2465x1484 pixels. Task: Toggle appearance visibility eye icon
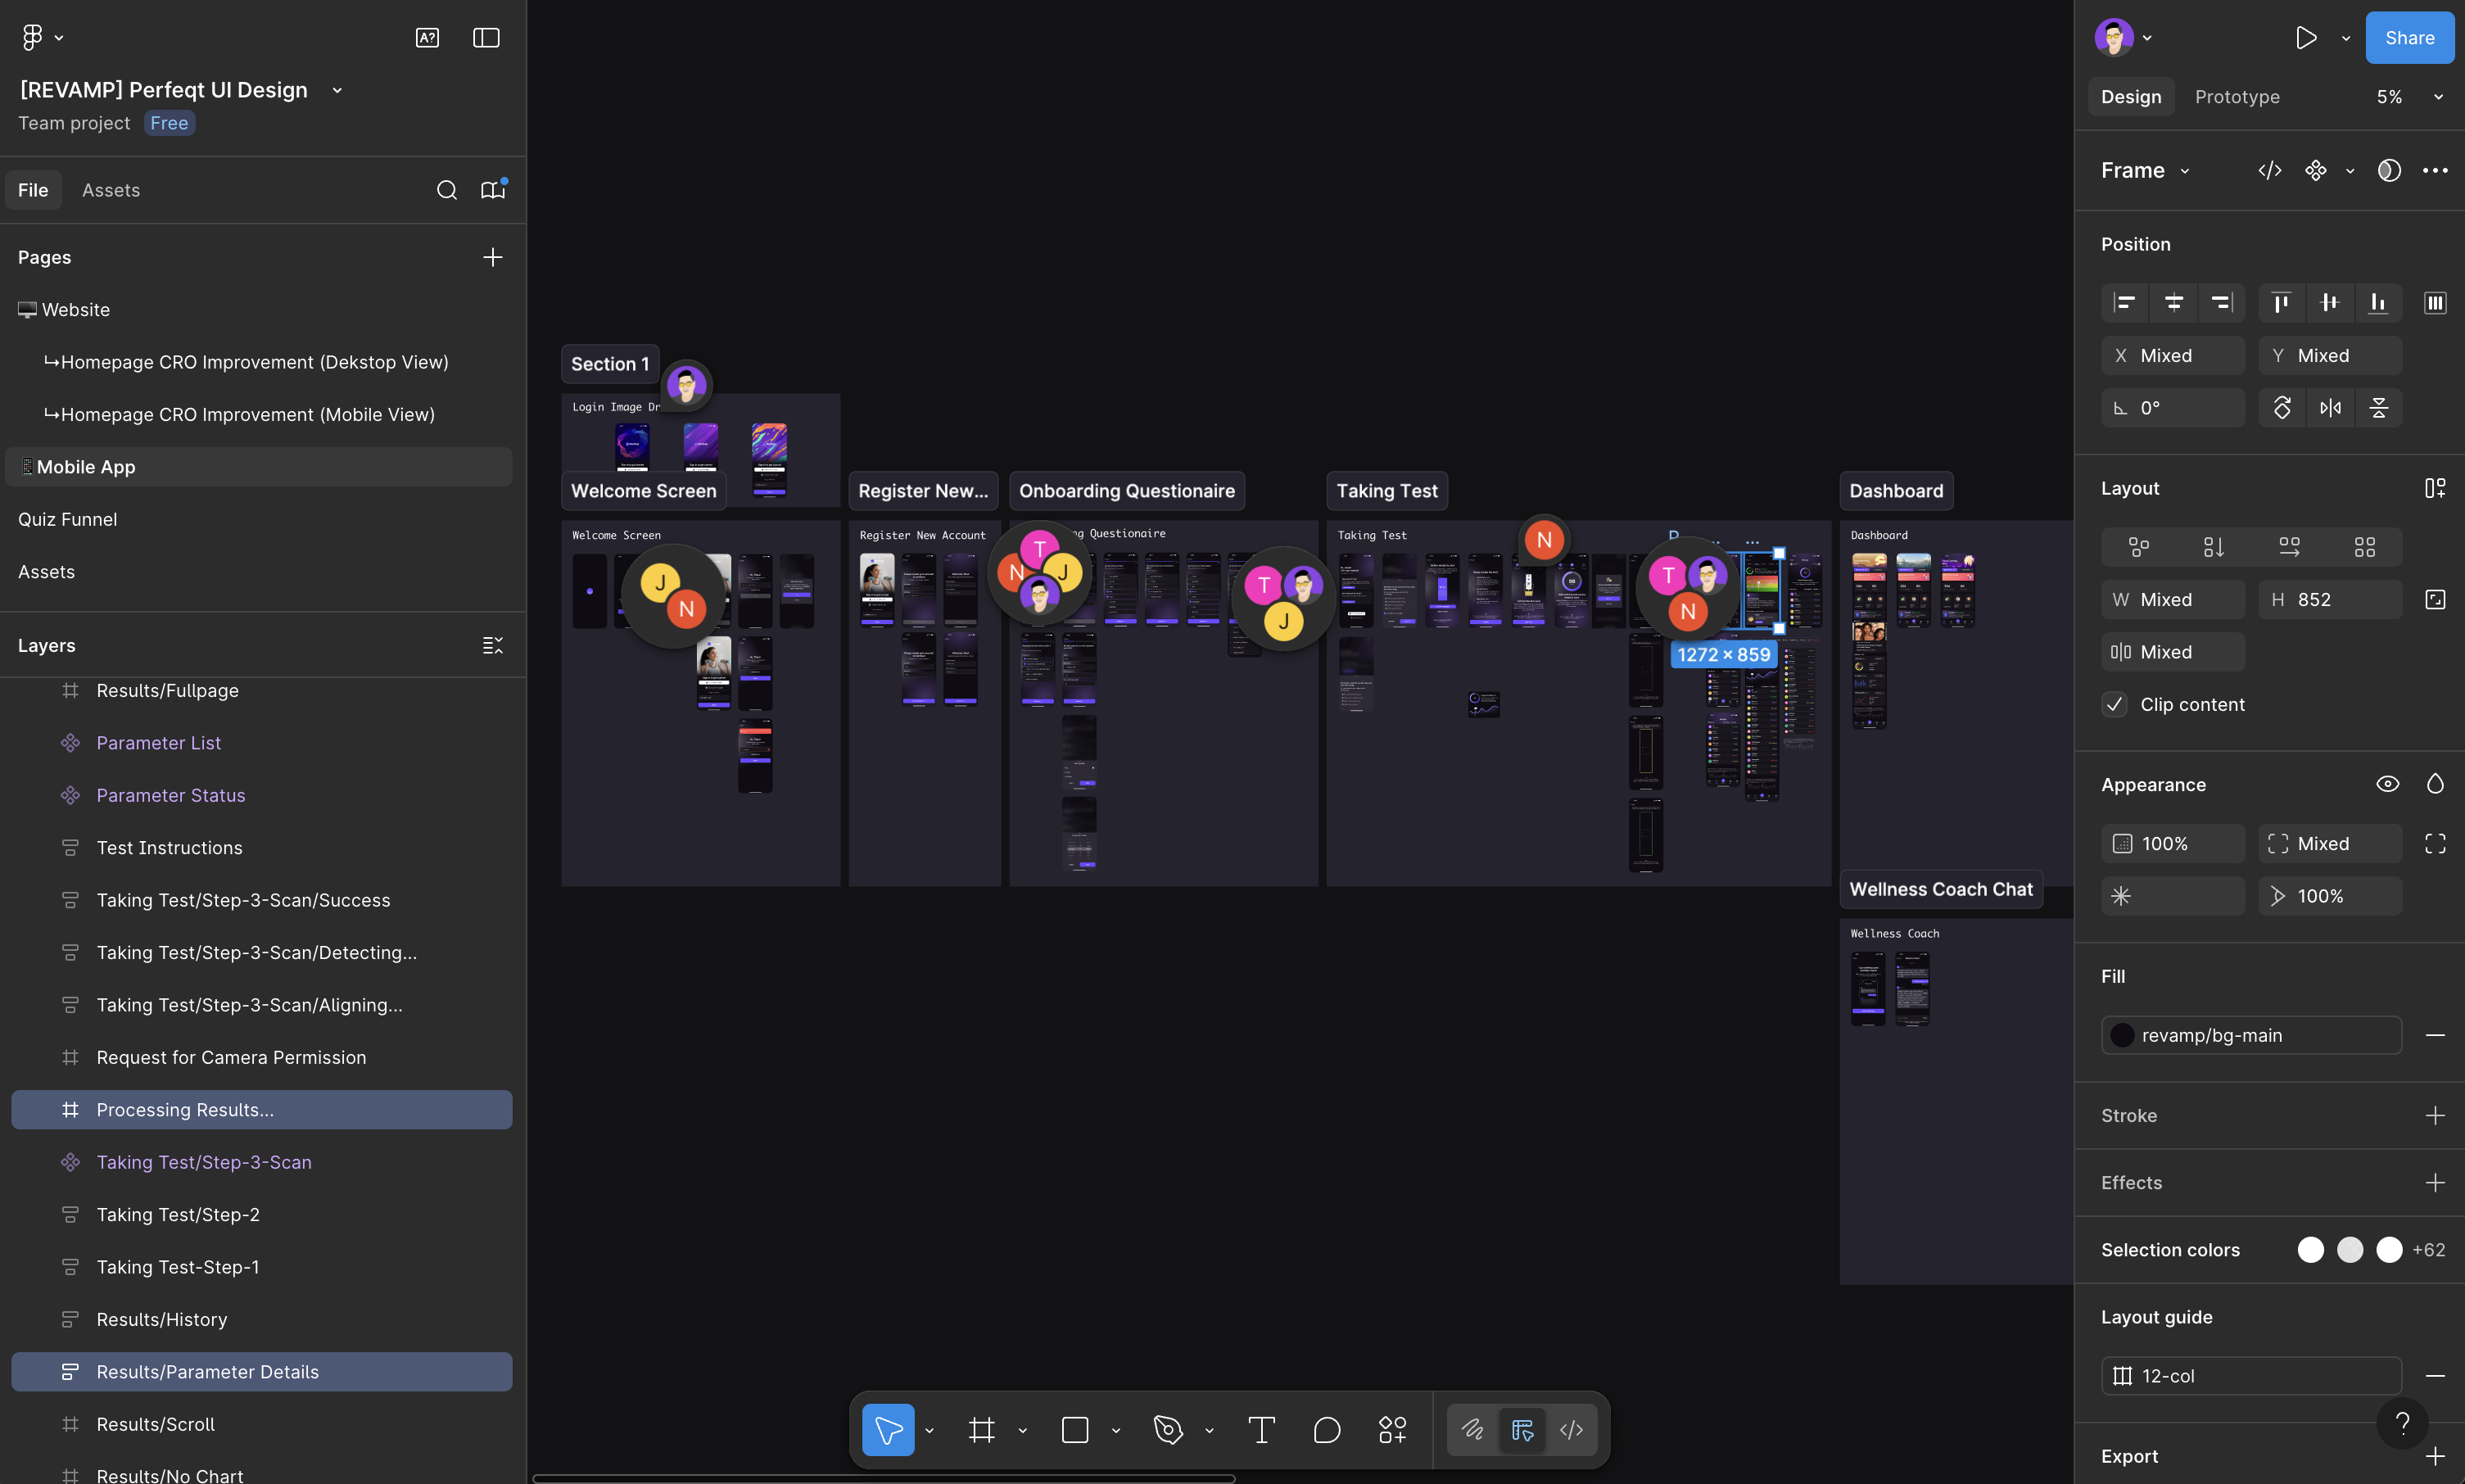[2387, 784]
